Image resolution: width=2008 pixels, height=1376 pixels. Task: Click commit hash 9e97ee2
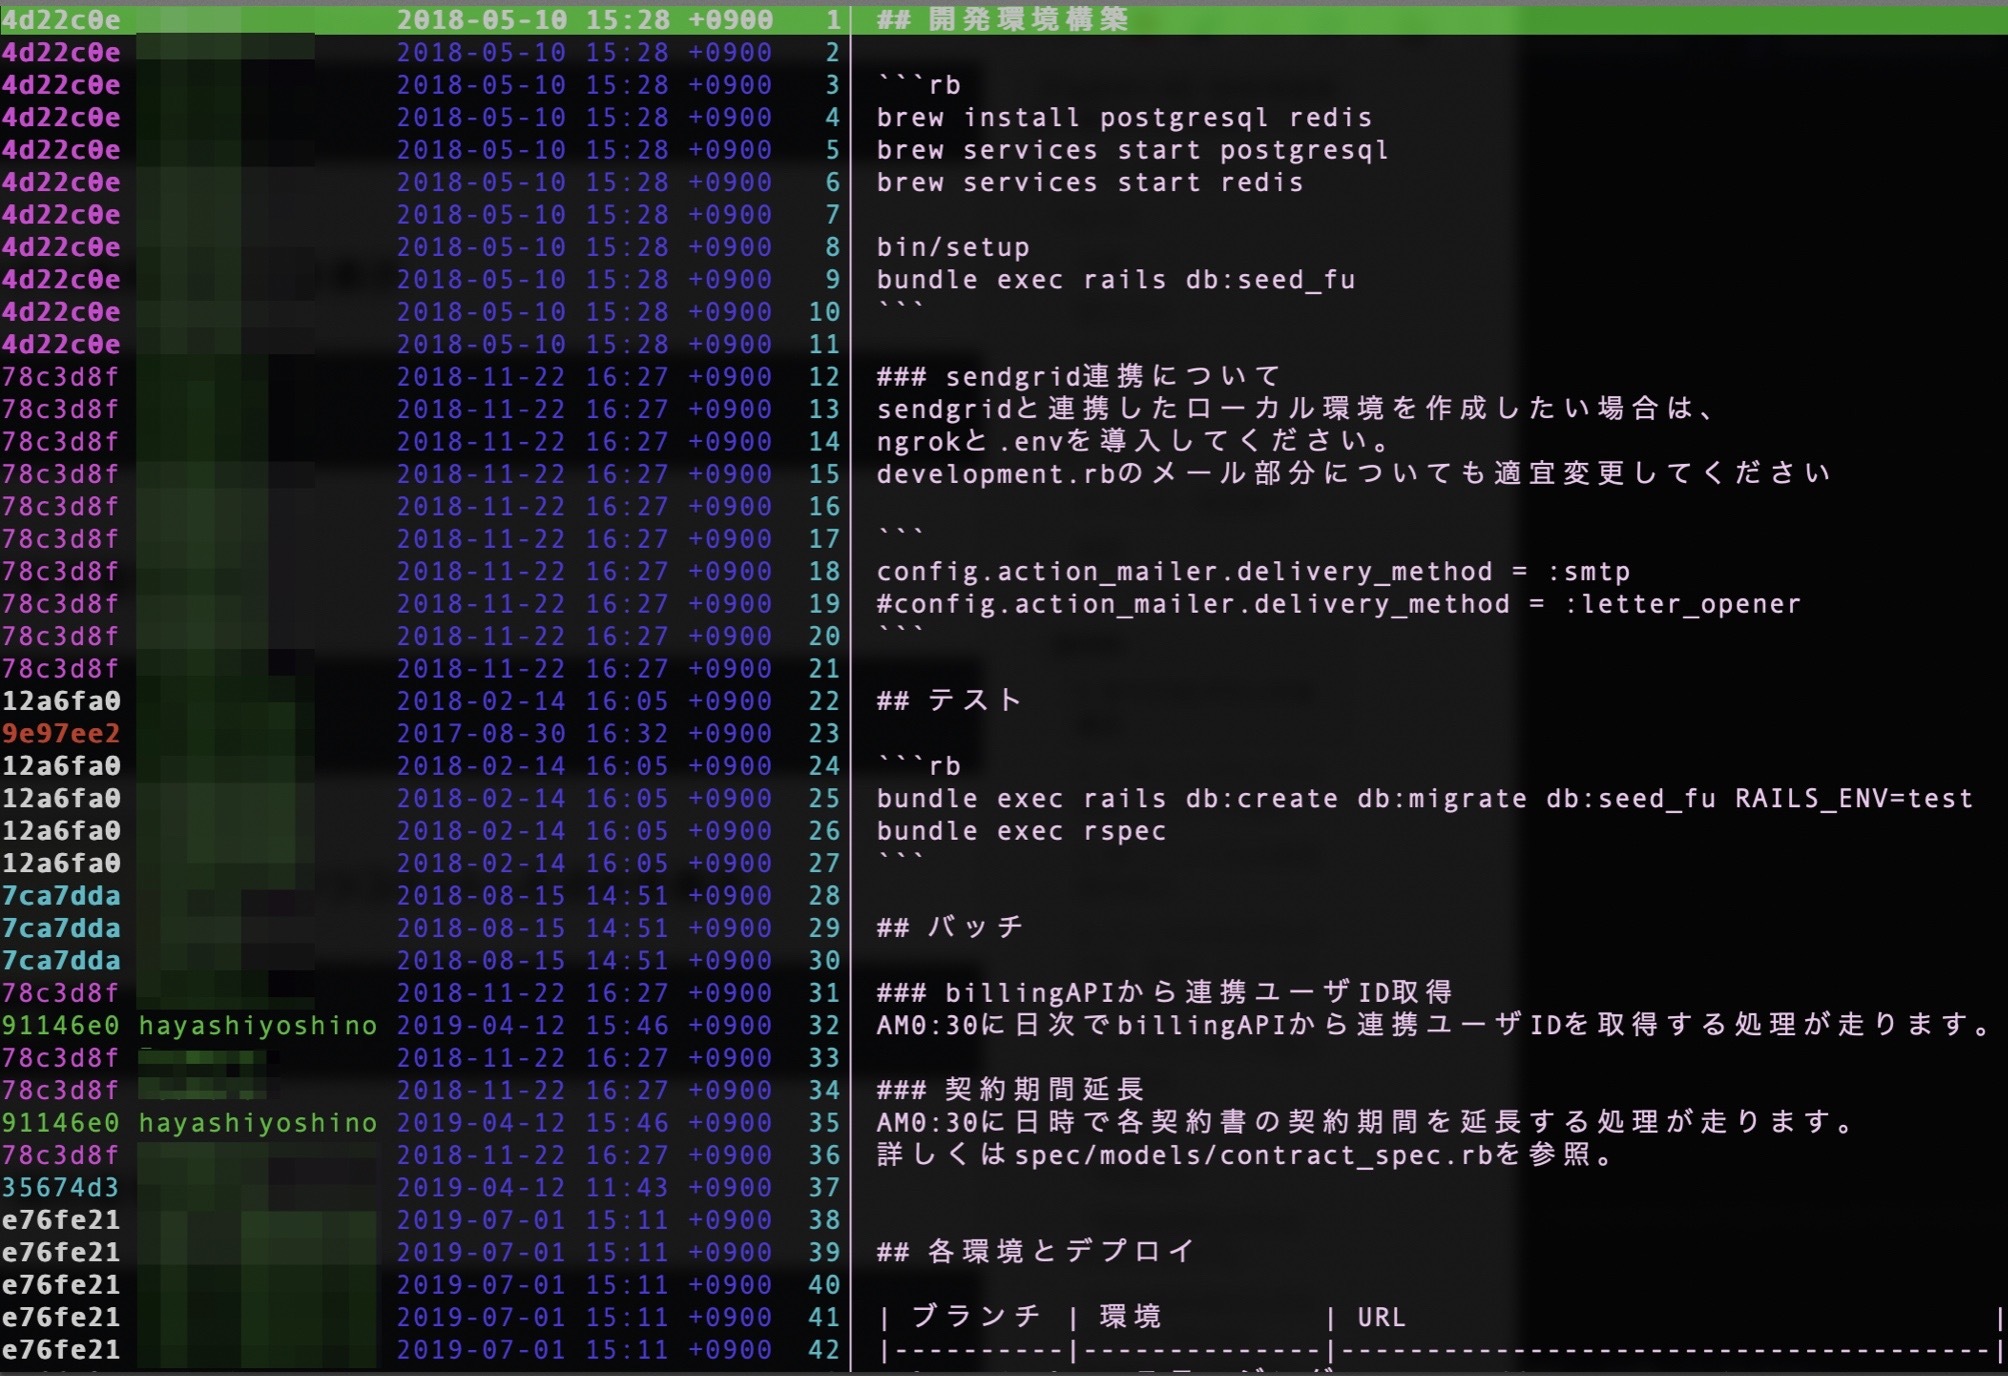pos(61,734)
